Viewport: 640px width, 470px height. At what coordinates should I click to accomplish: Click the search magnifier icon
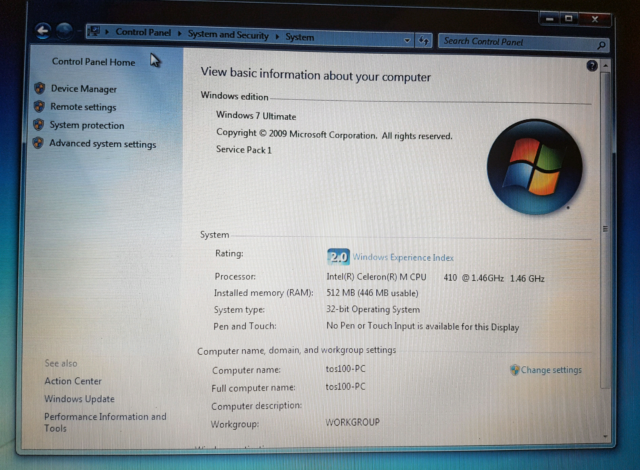click(x=601, y=45)
